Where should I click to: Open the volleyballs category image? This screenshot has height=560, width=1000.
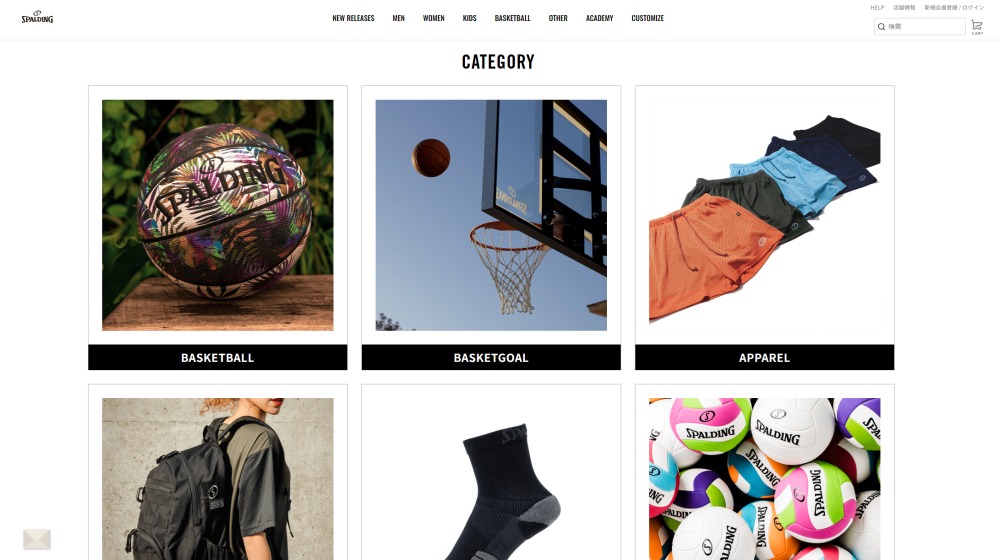(765, 479)
